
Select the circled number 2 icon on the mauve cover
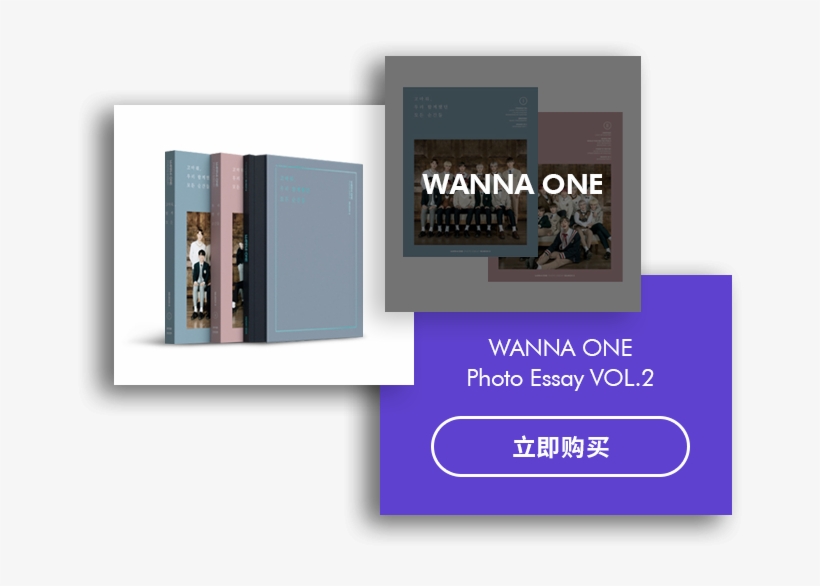click(x=607, y=125)
